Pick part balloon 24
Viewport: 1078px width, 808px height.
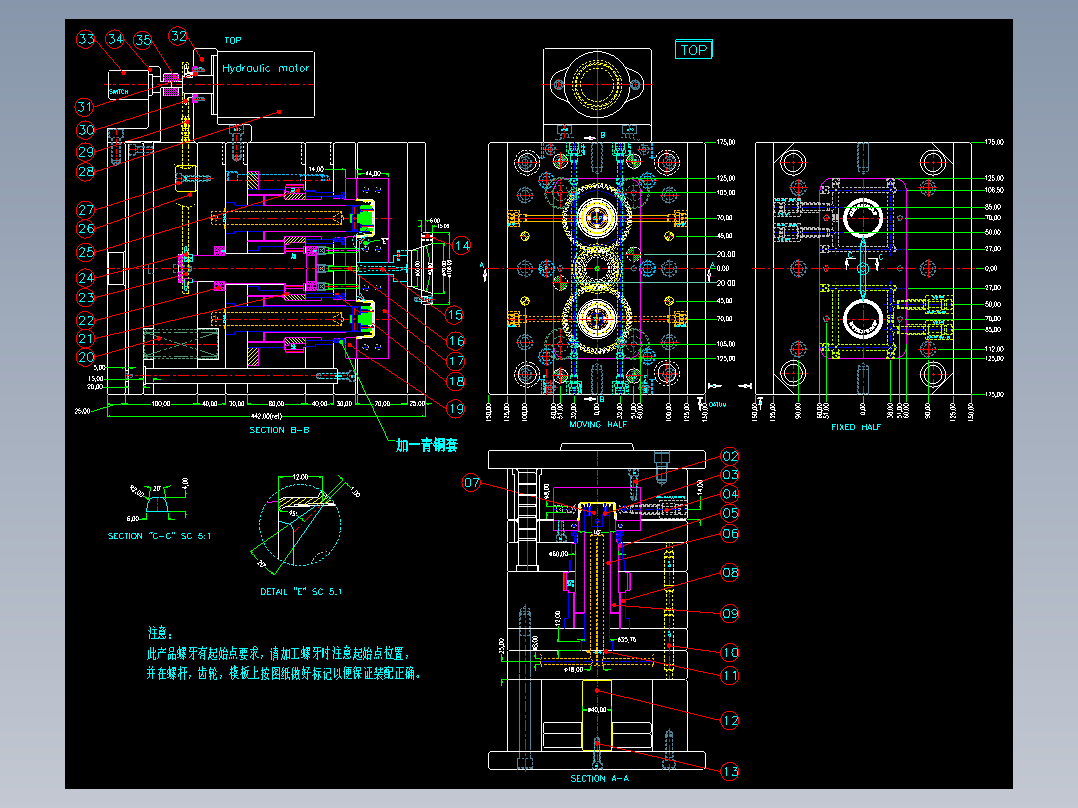[x=86, y=278]
